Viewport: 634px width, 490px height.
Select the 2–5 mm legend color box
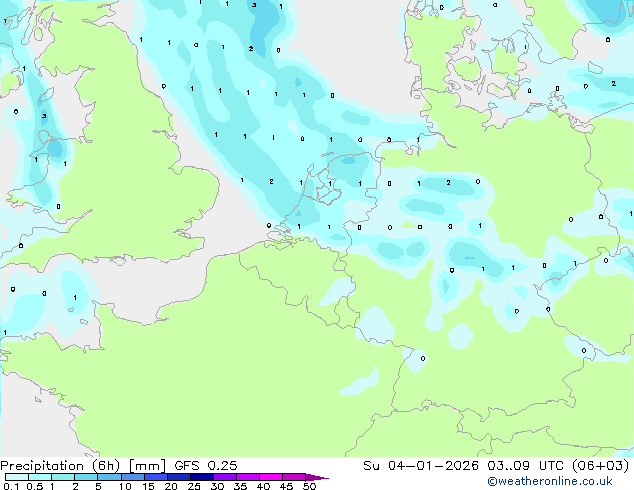tap(86, 477)
